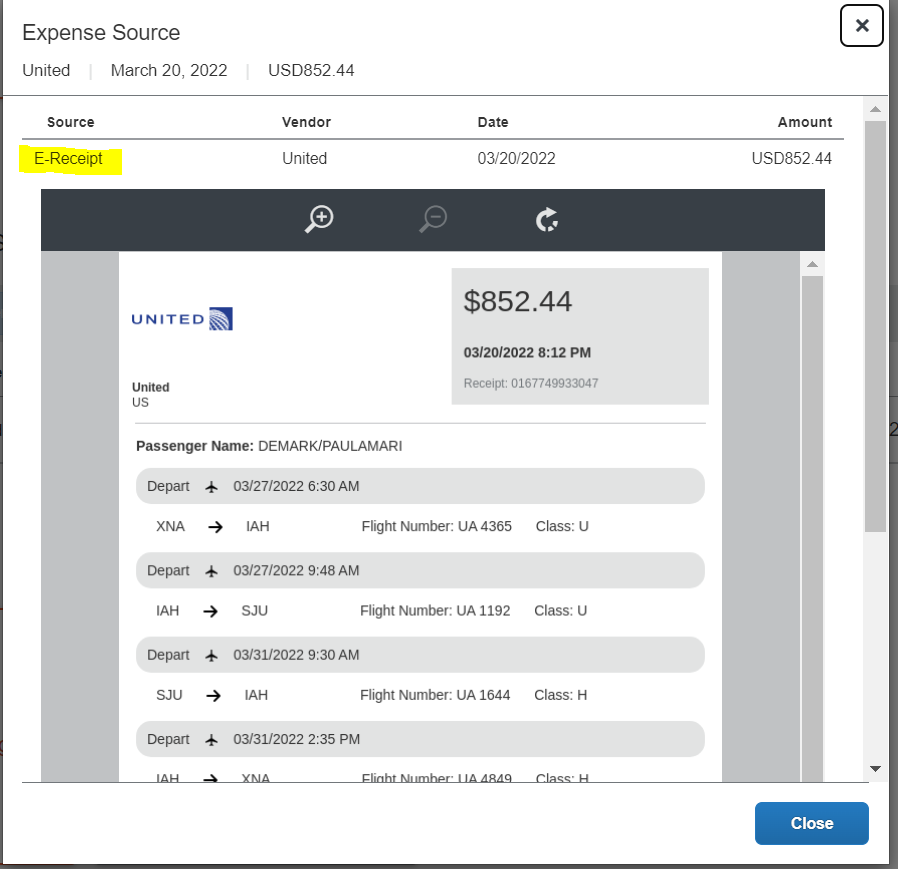Zoom out of the receipt image
The width and height of the screenshot is (898, 869).
pyautogui.click(x=433, y=219)
